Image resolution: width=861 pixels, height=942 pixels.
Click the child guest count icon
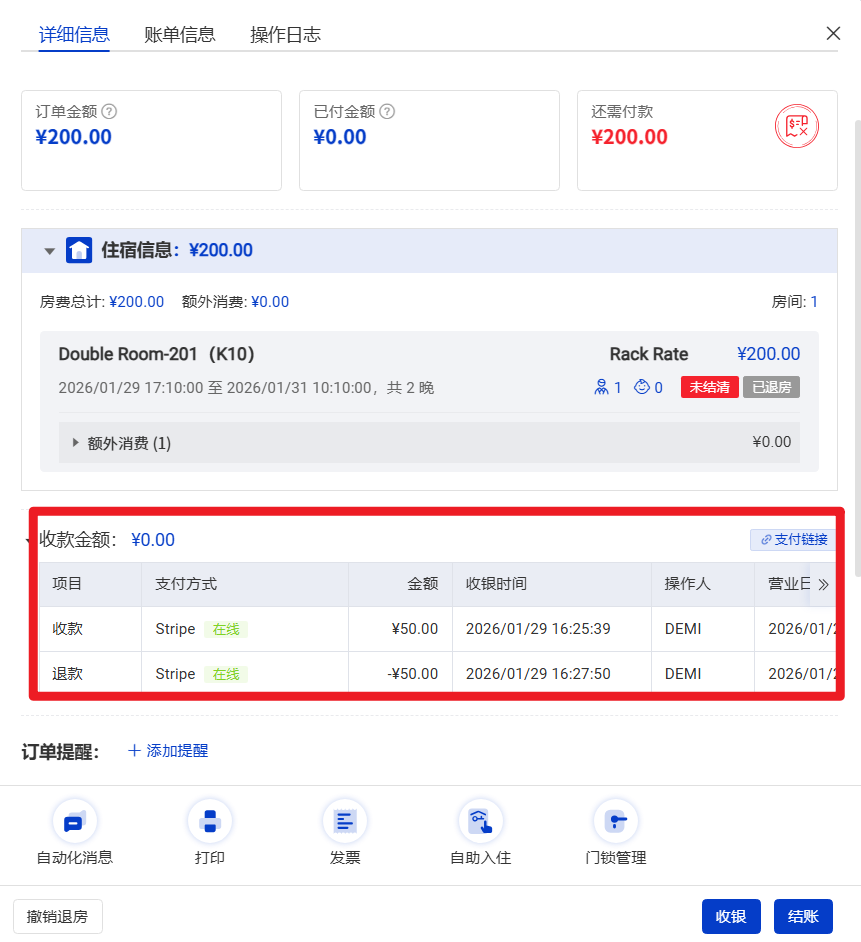(642, 387)
